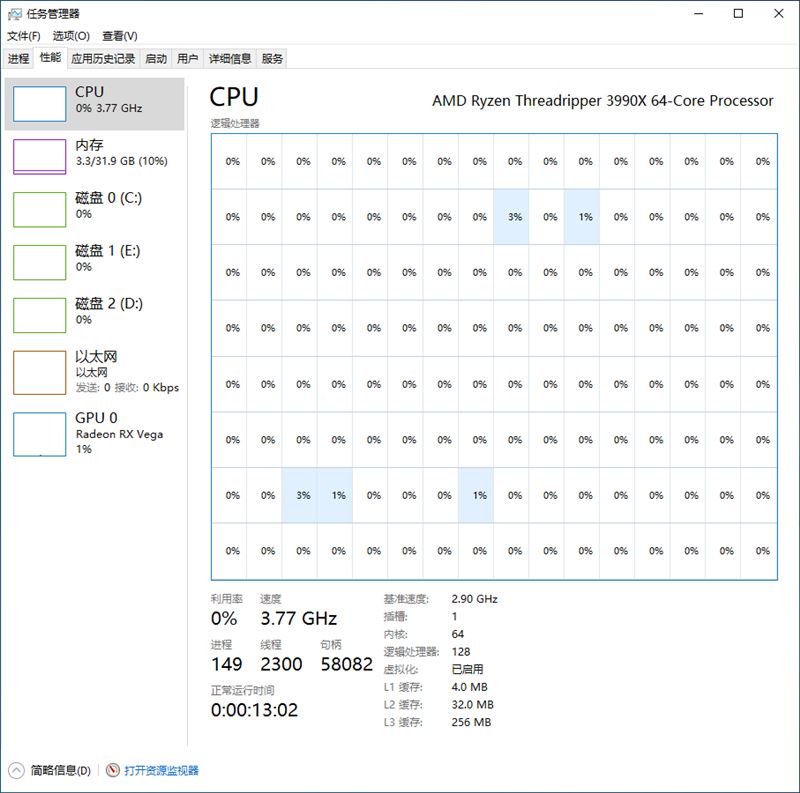Viewport: 800px width, 793px height.
Task: Click the 3% cell in second grid row
Action: [511, 217]
